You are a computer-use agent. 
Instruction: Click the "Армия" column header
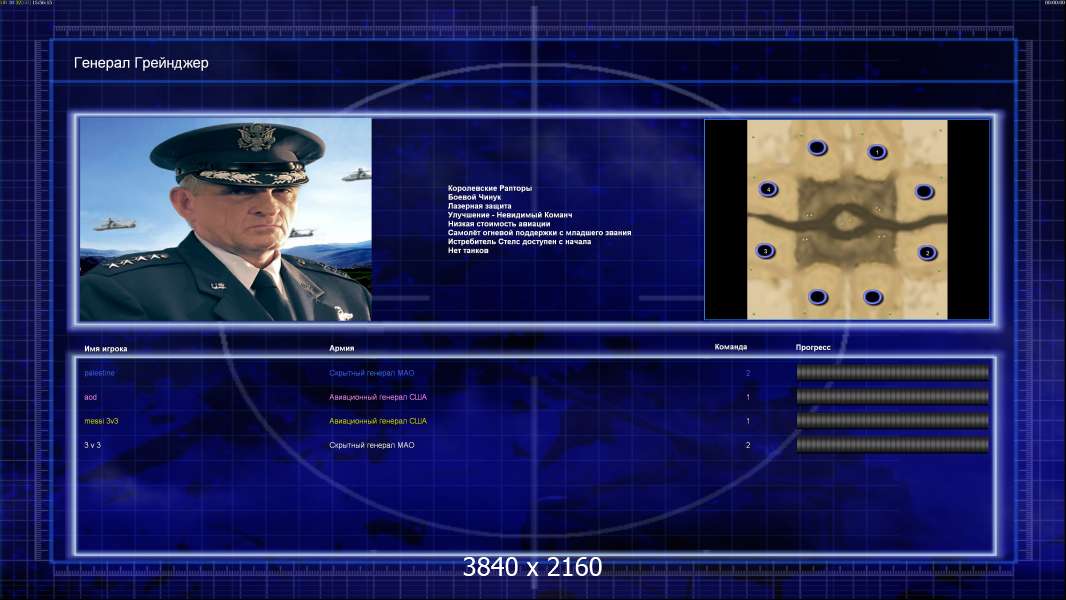341,348
